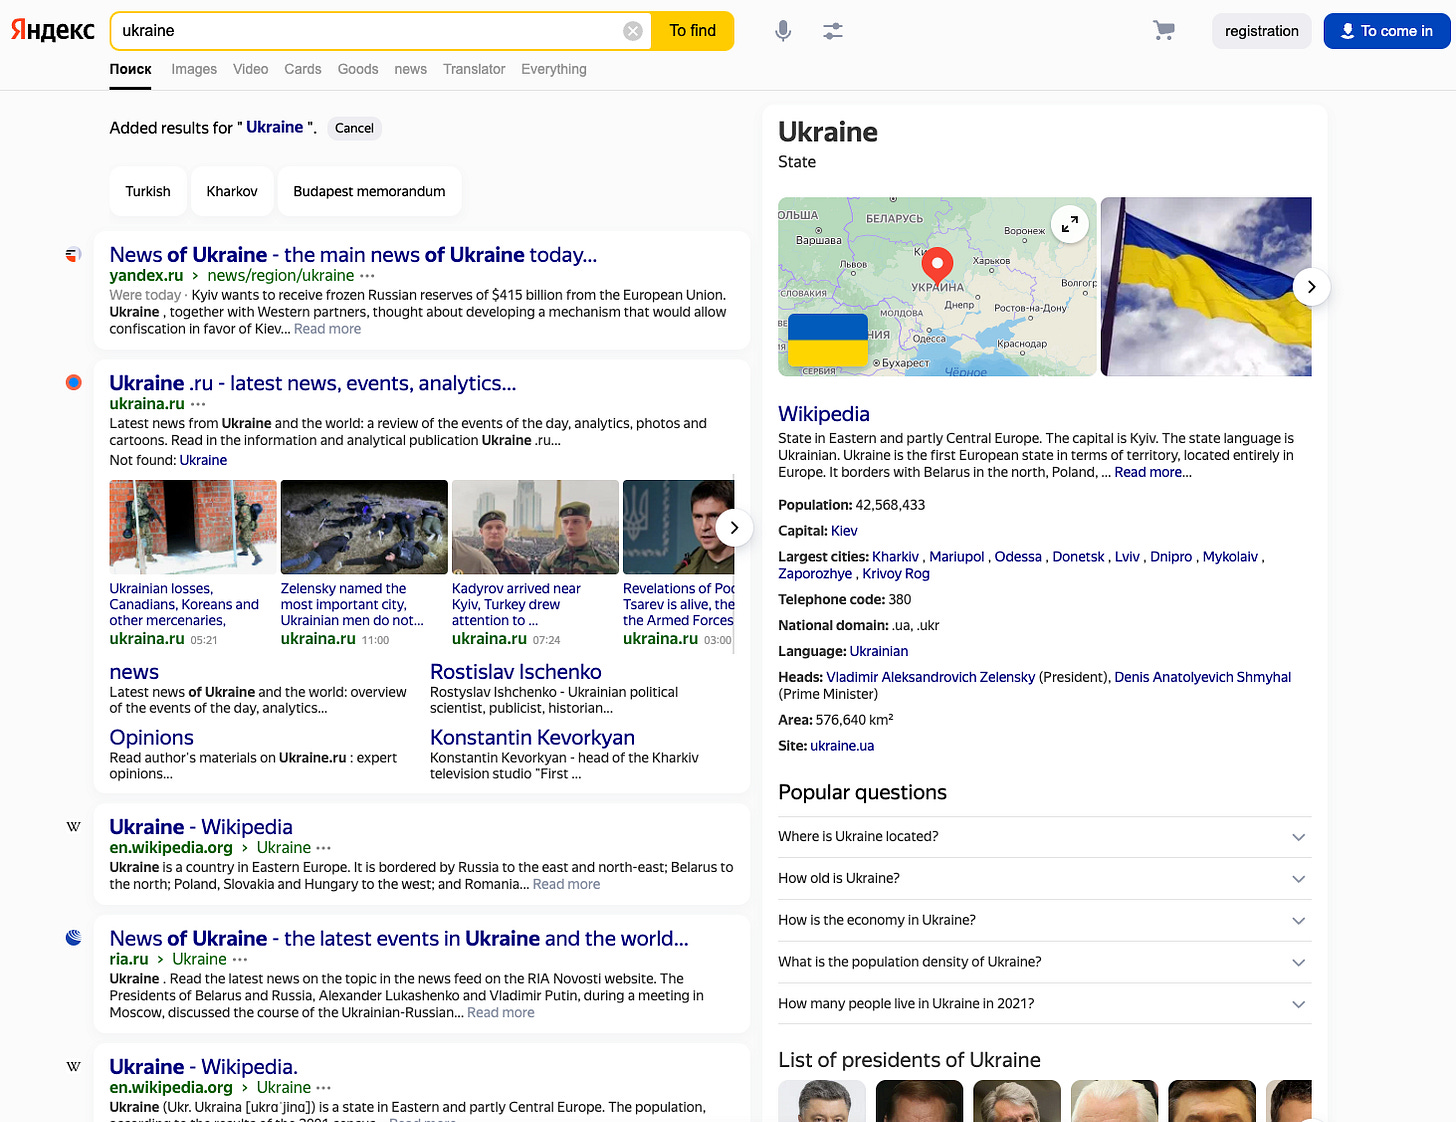This screenshot has width=1456, height=1122.
Task: Open the Cards tab
Action: [x=302, y=69]
